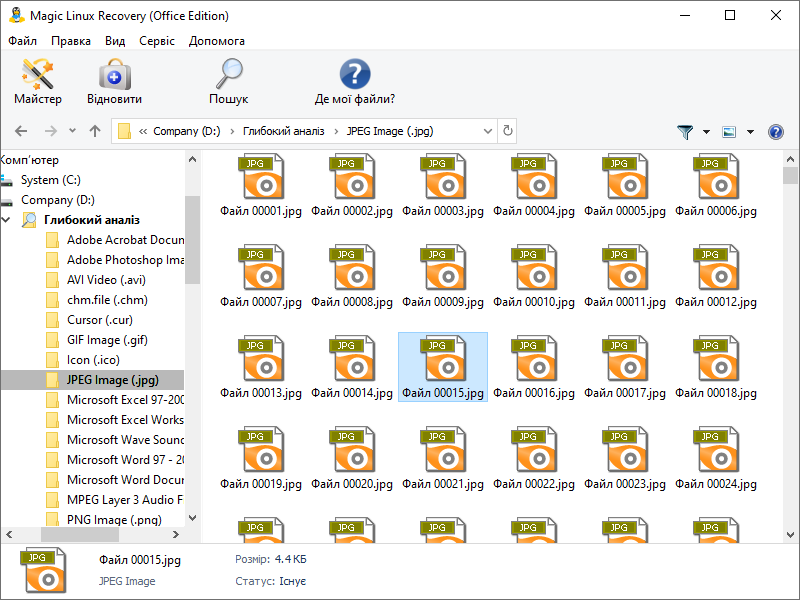The height and width of the screenshot is (600, 800).
Task: Click Глибокий аналіз breadcrumb segment
Action: pos(283,131)
